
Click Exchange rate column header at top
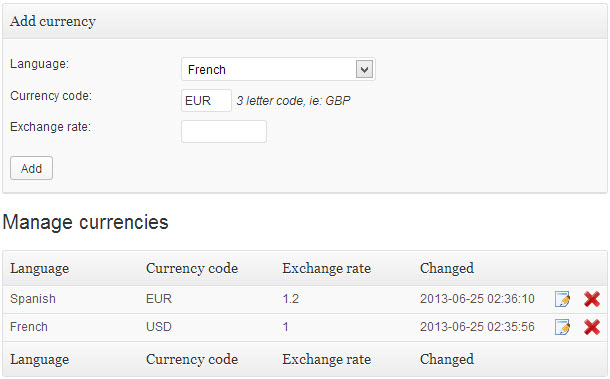point(326,268)
